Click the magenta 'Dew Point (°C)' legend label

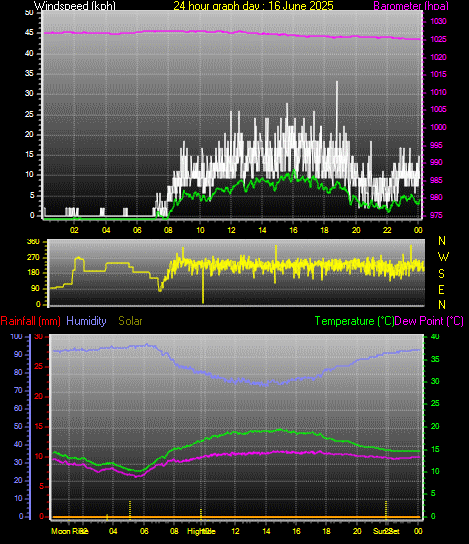[429, 321]
